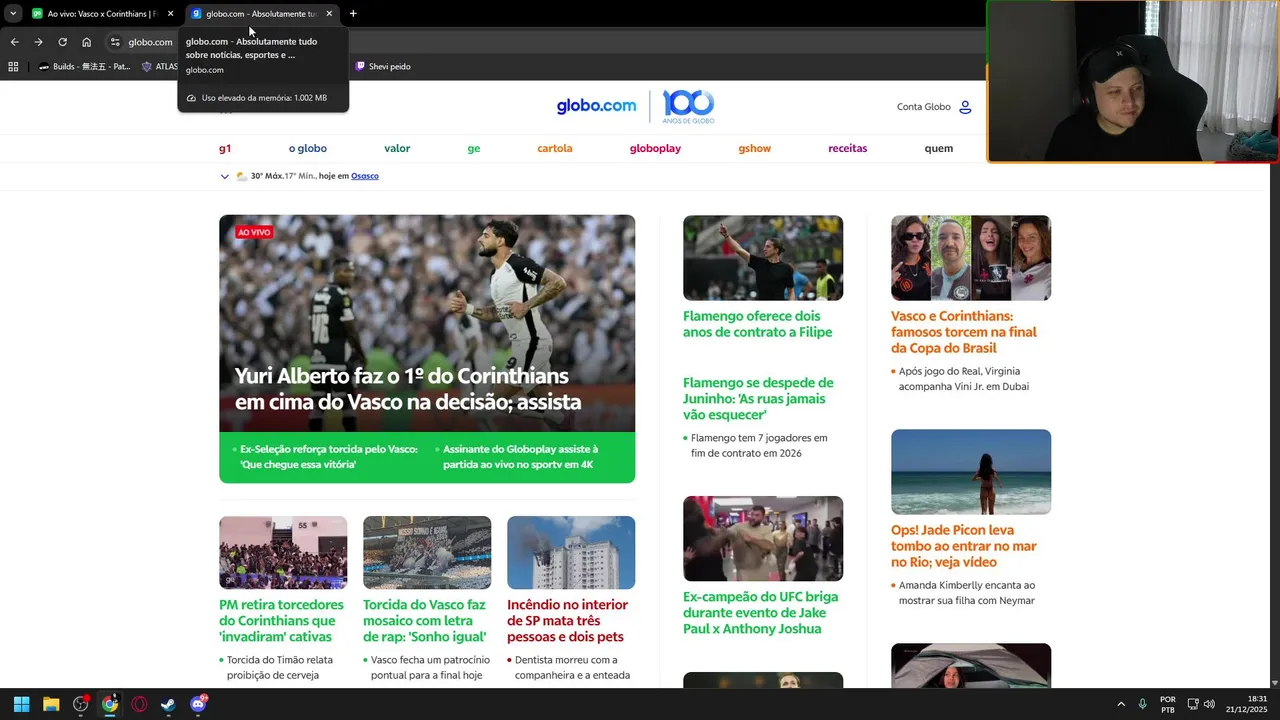Open the gshow section
The image size is (1280, 720).
tap(755, 148)
